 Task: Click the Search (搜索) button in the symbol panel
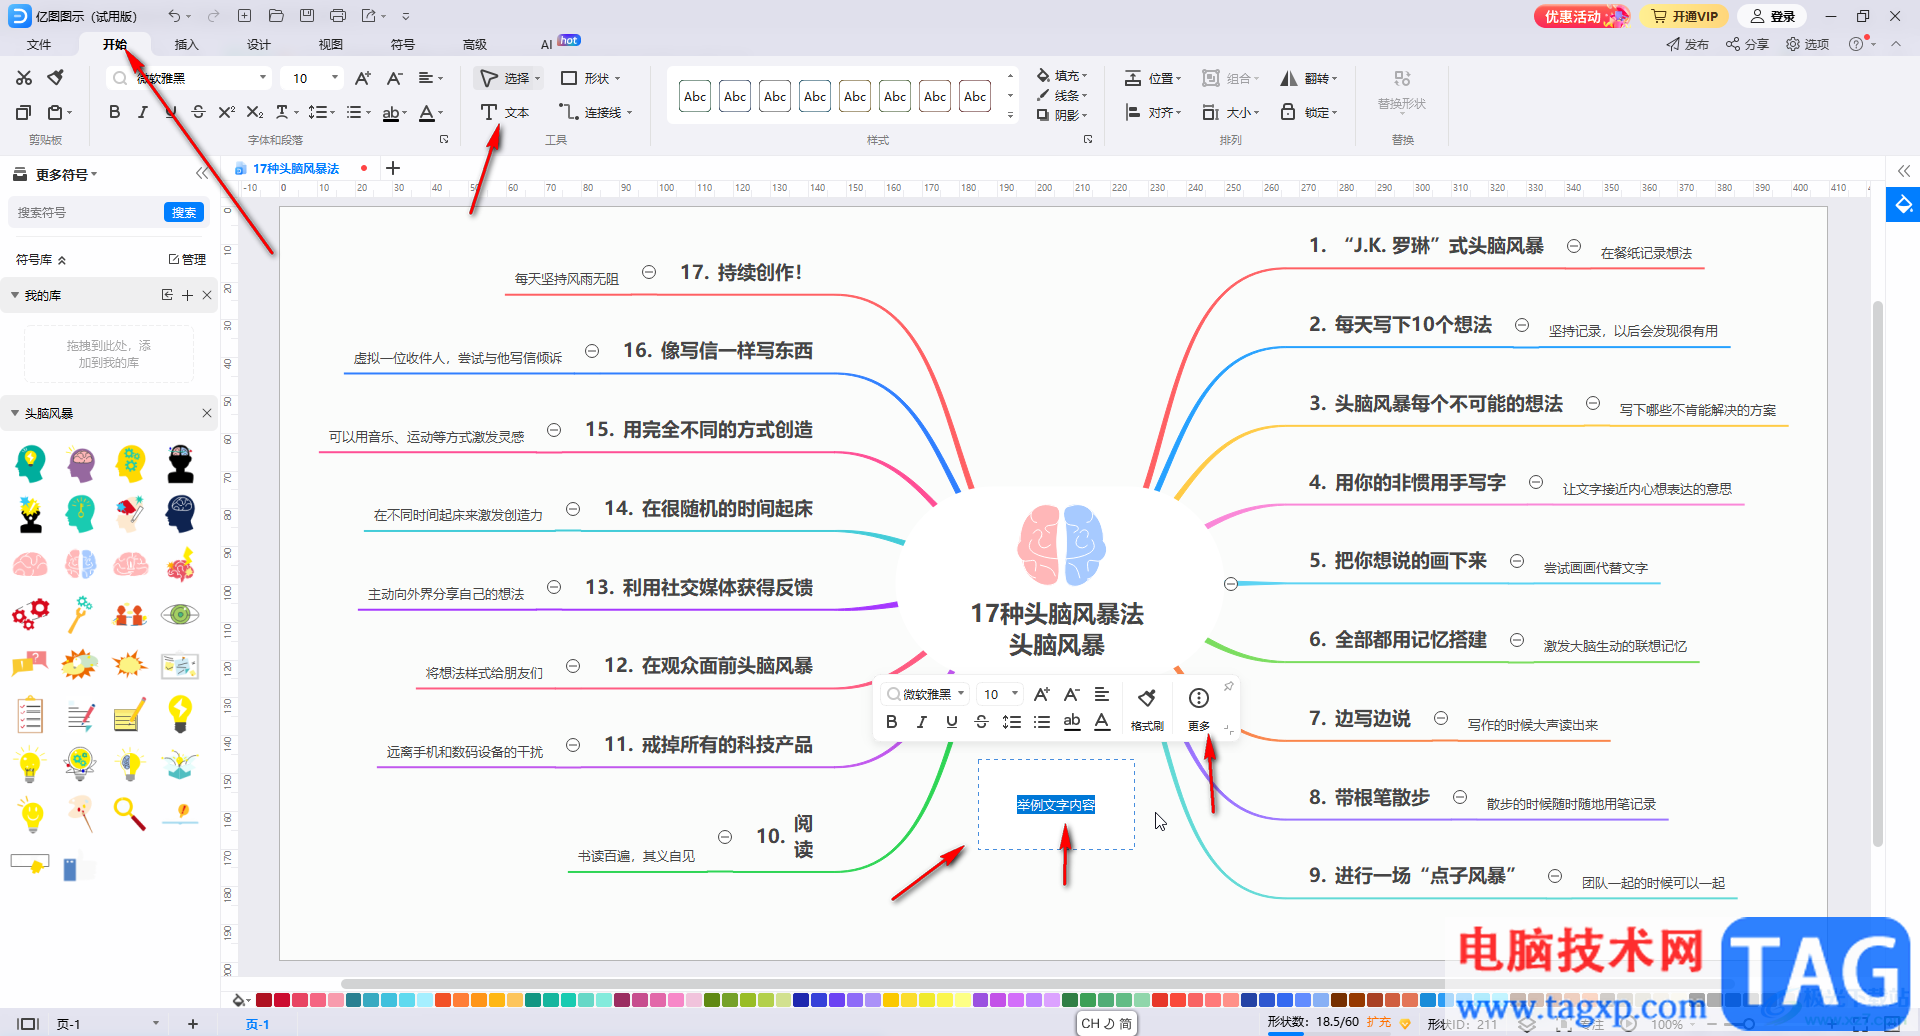tap(184, 212)
